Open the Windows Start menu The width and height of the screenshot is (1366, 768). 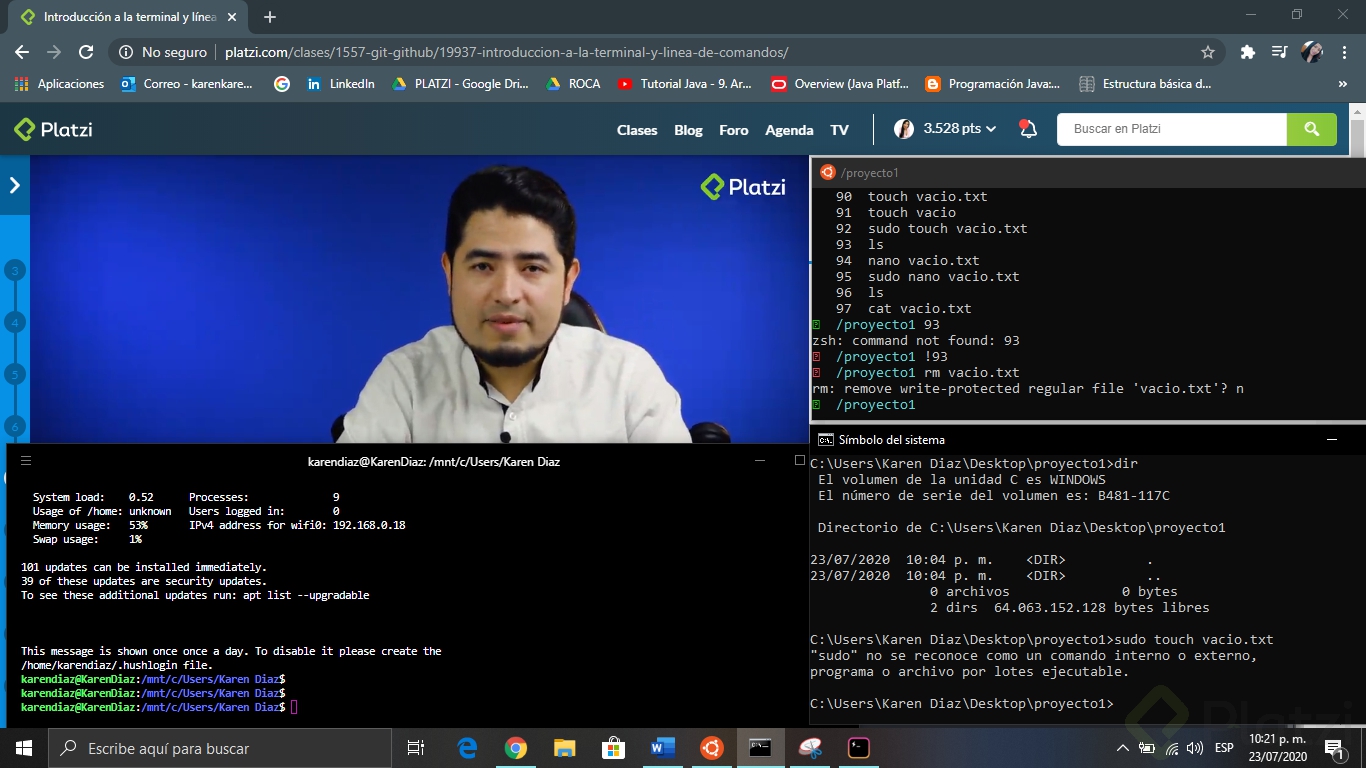pos(23,748)
